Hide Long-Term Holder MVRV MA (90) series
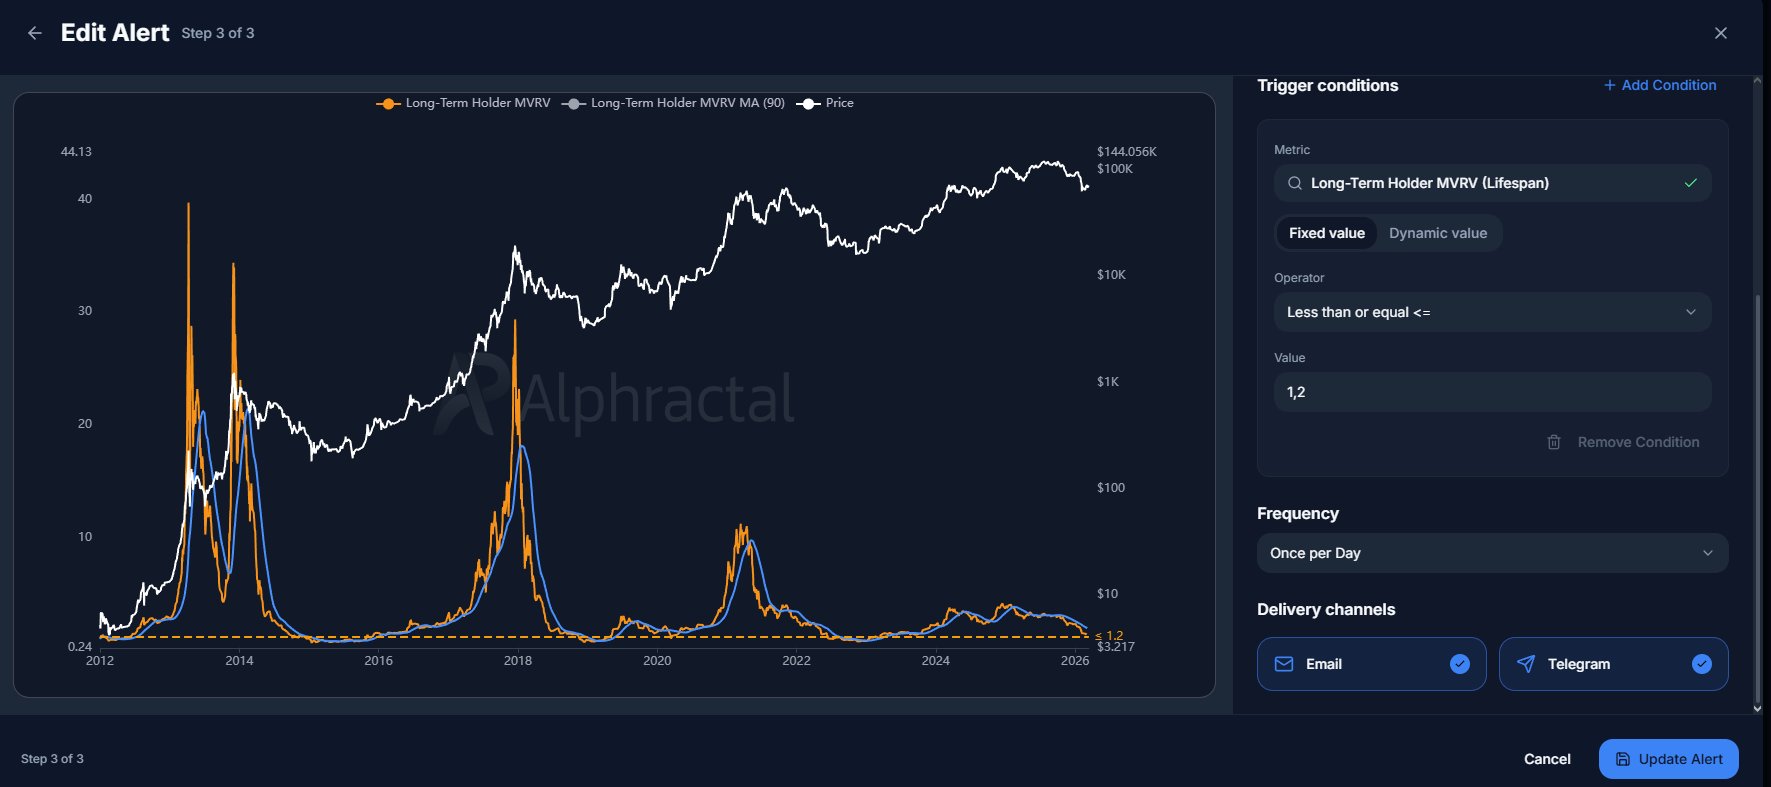The width and height of the screenshot is (1771, 787). point(573,103)
